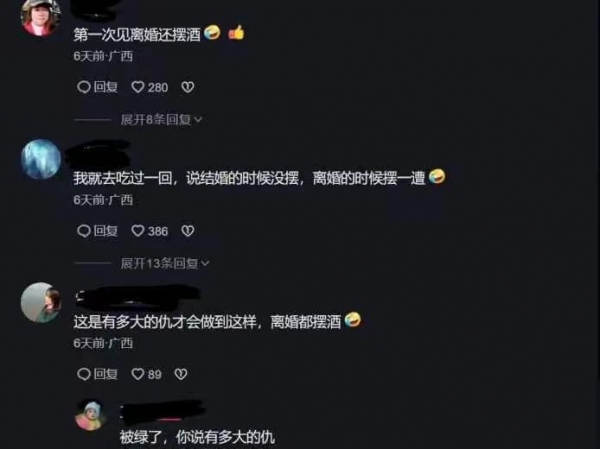Viewport: 600px width, 449px height.
Task: Open the baby avatar of the reply author
Action: tap(91, 415)
